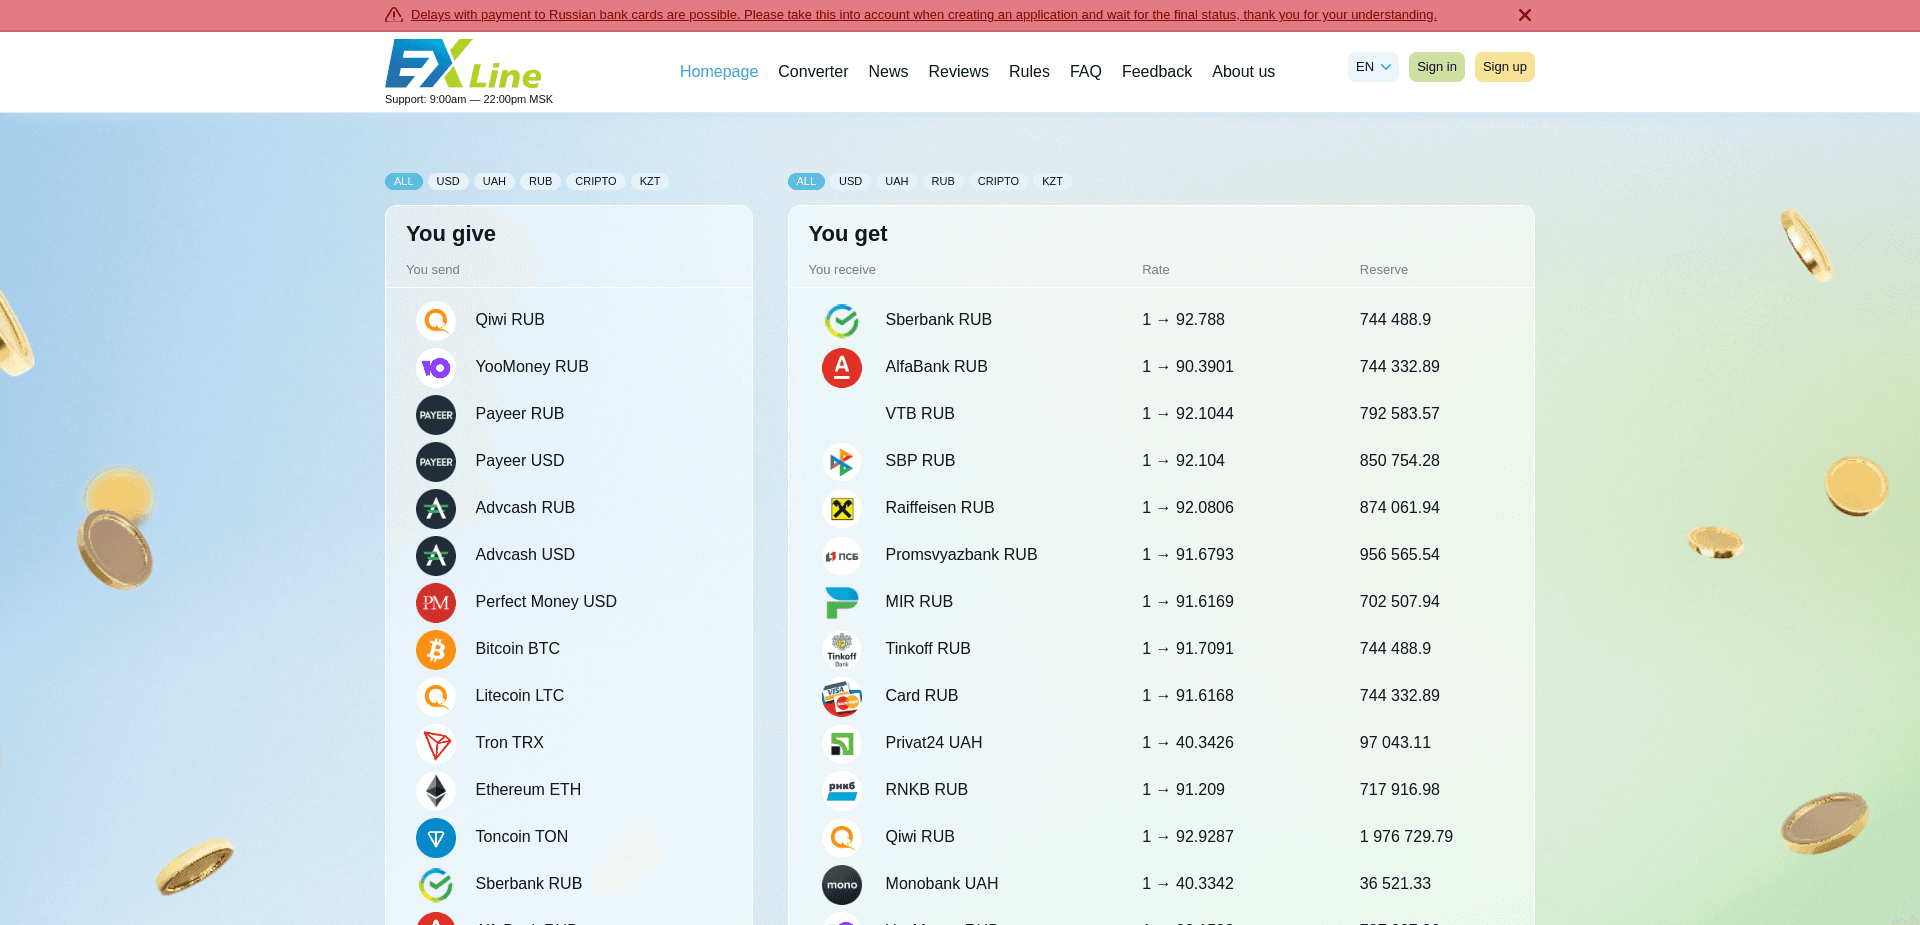Select the Perfect Money USD icon
1920x925 pixels.
436,602
